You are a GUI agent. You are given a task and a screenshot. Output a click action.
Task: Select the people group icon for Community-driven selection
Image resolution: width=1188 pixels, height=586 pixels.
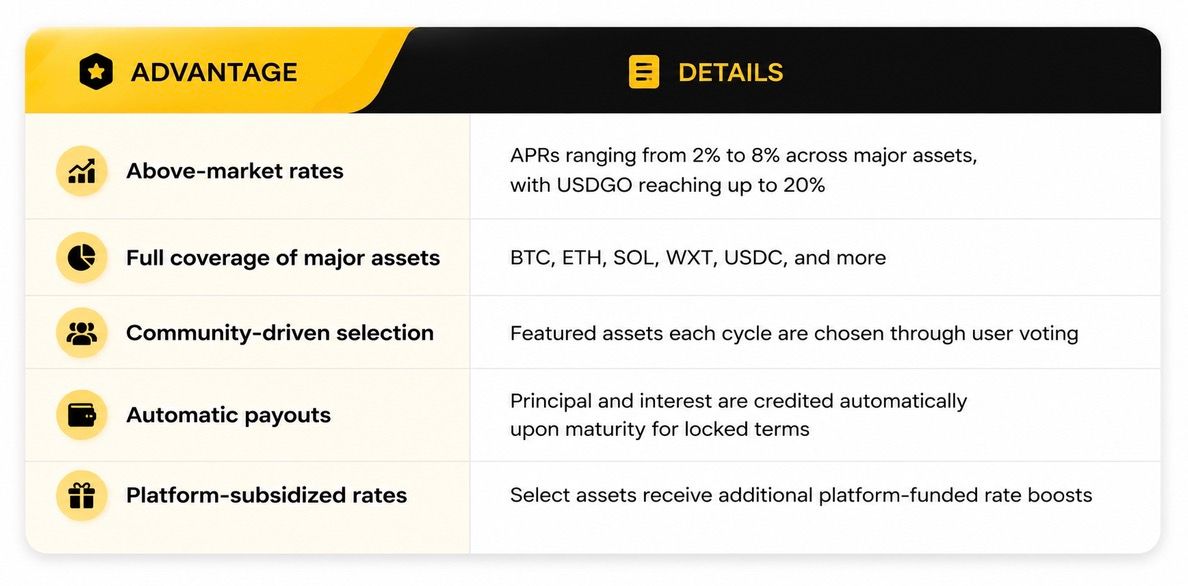[82, 333]
